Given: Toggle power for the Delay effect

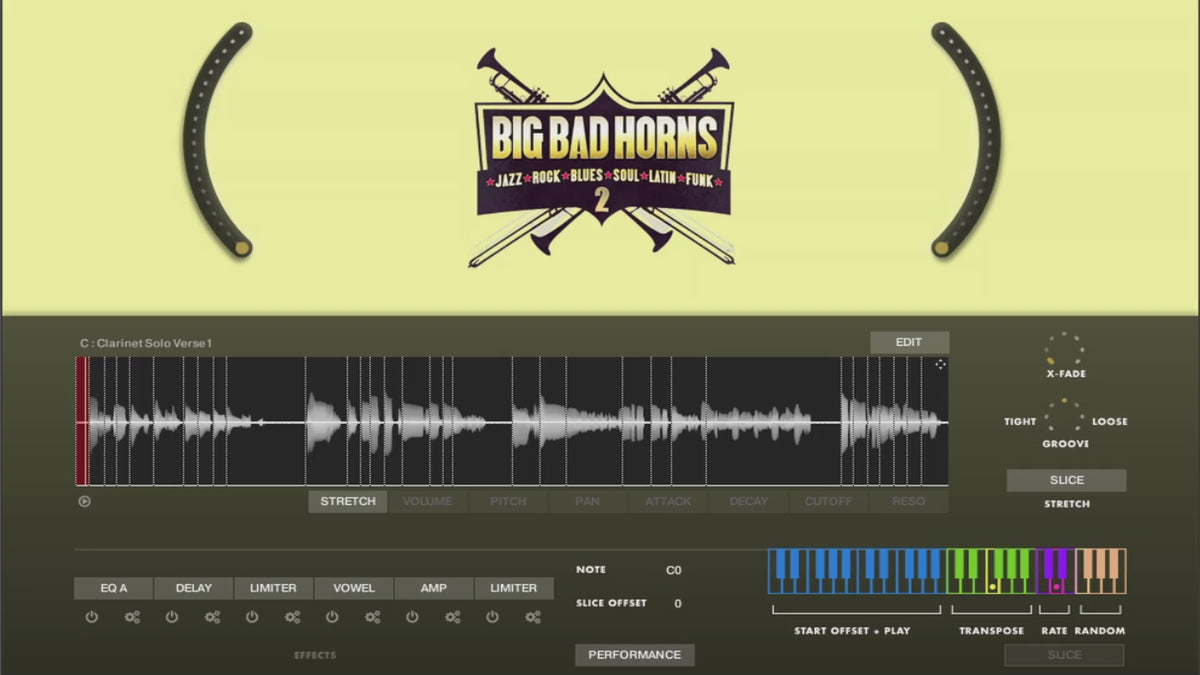Looking at the screenshot, I should click(x=172, y=617).
